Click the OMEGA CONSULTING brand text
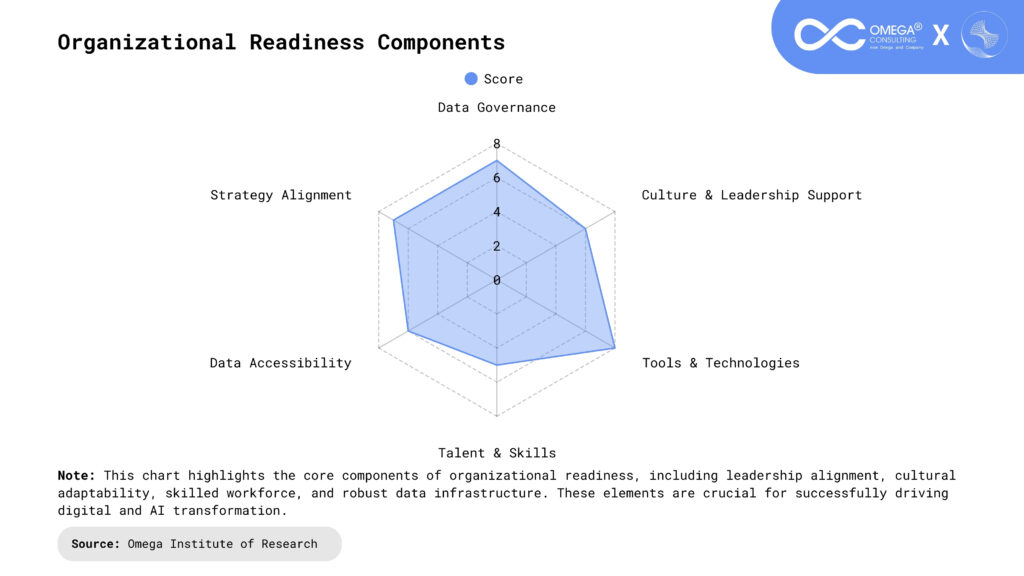 point(895,33)
